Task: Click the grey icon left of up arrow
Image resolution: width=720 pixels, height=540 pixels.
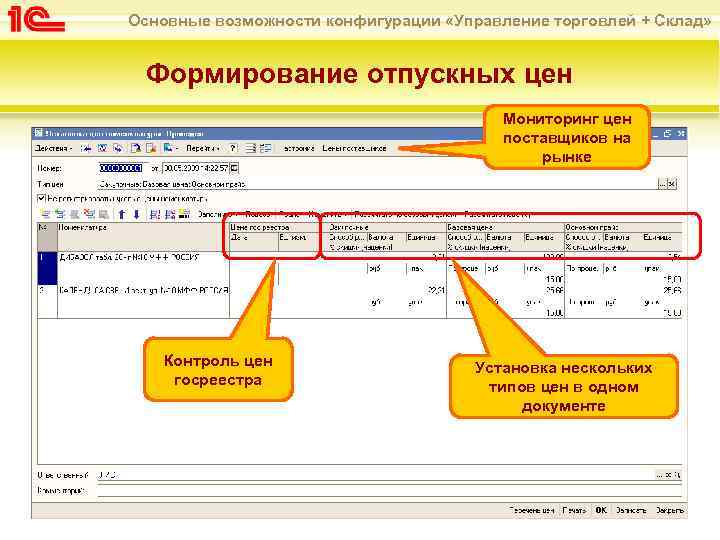Action: pyautogui.click(x=104, y=214)
